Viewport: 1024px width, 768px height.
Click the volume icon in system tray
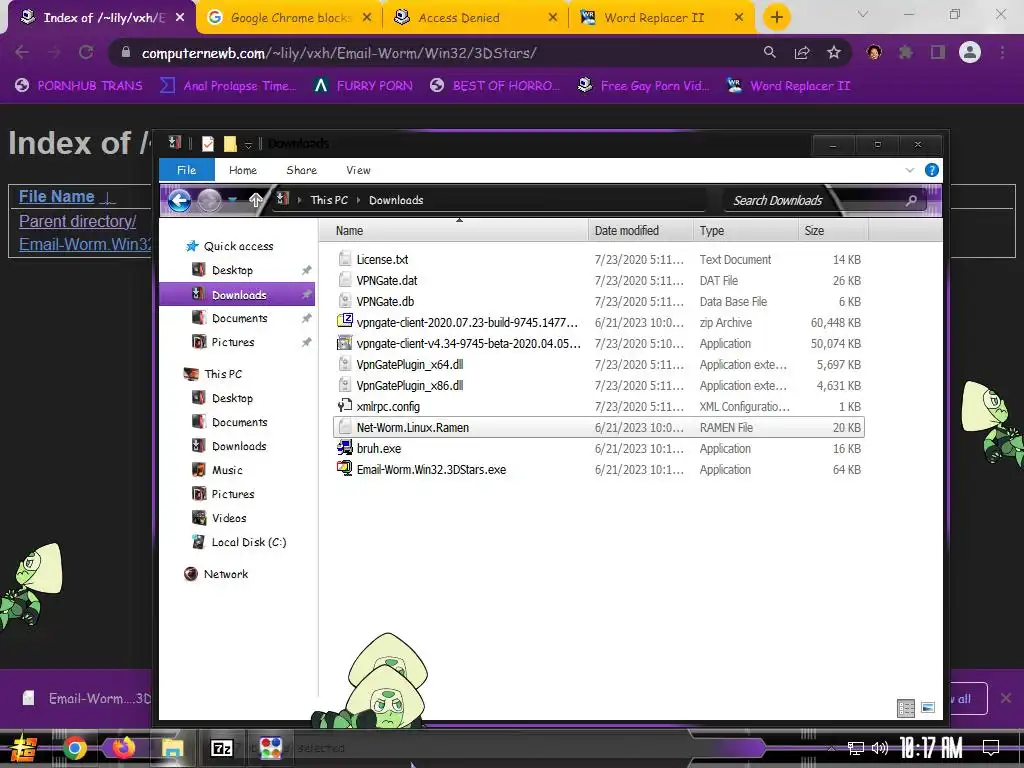coord(880,748)
